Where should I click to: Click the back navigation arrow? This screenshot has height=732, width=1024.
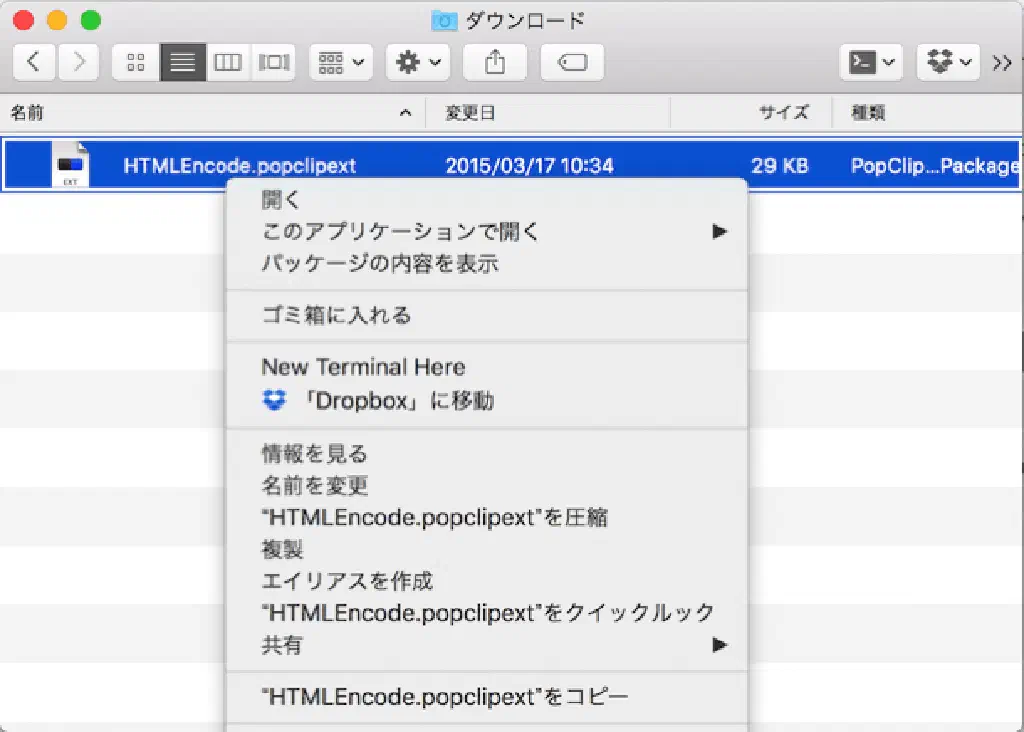pyautogui.click(x=34, y=62)
